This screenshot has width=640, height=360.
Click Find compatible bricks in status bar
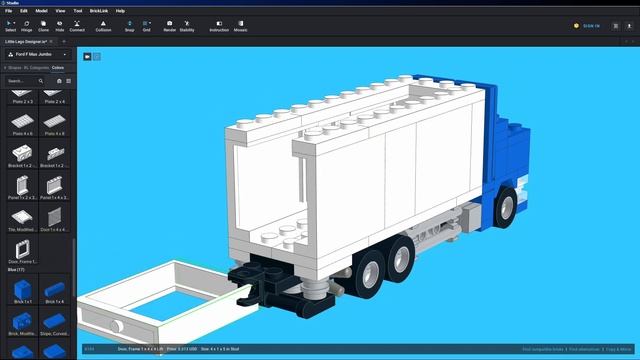click(x=543, y=349)
